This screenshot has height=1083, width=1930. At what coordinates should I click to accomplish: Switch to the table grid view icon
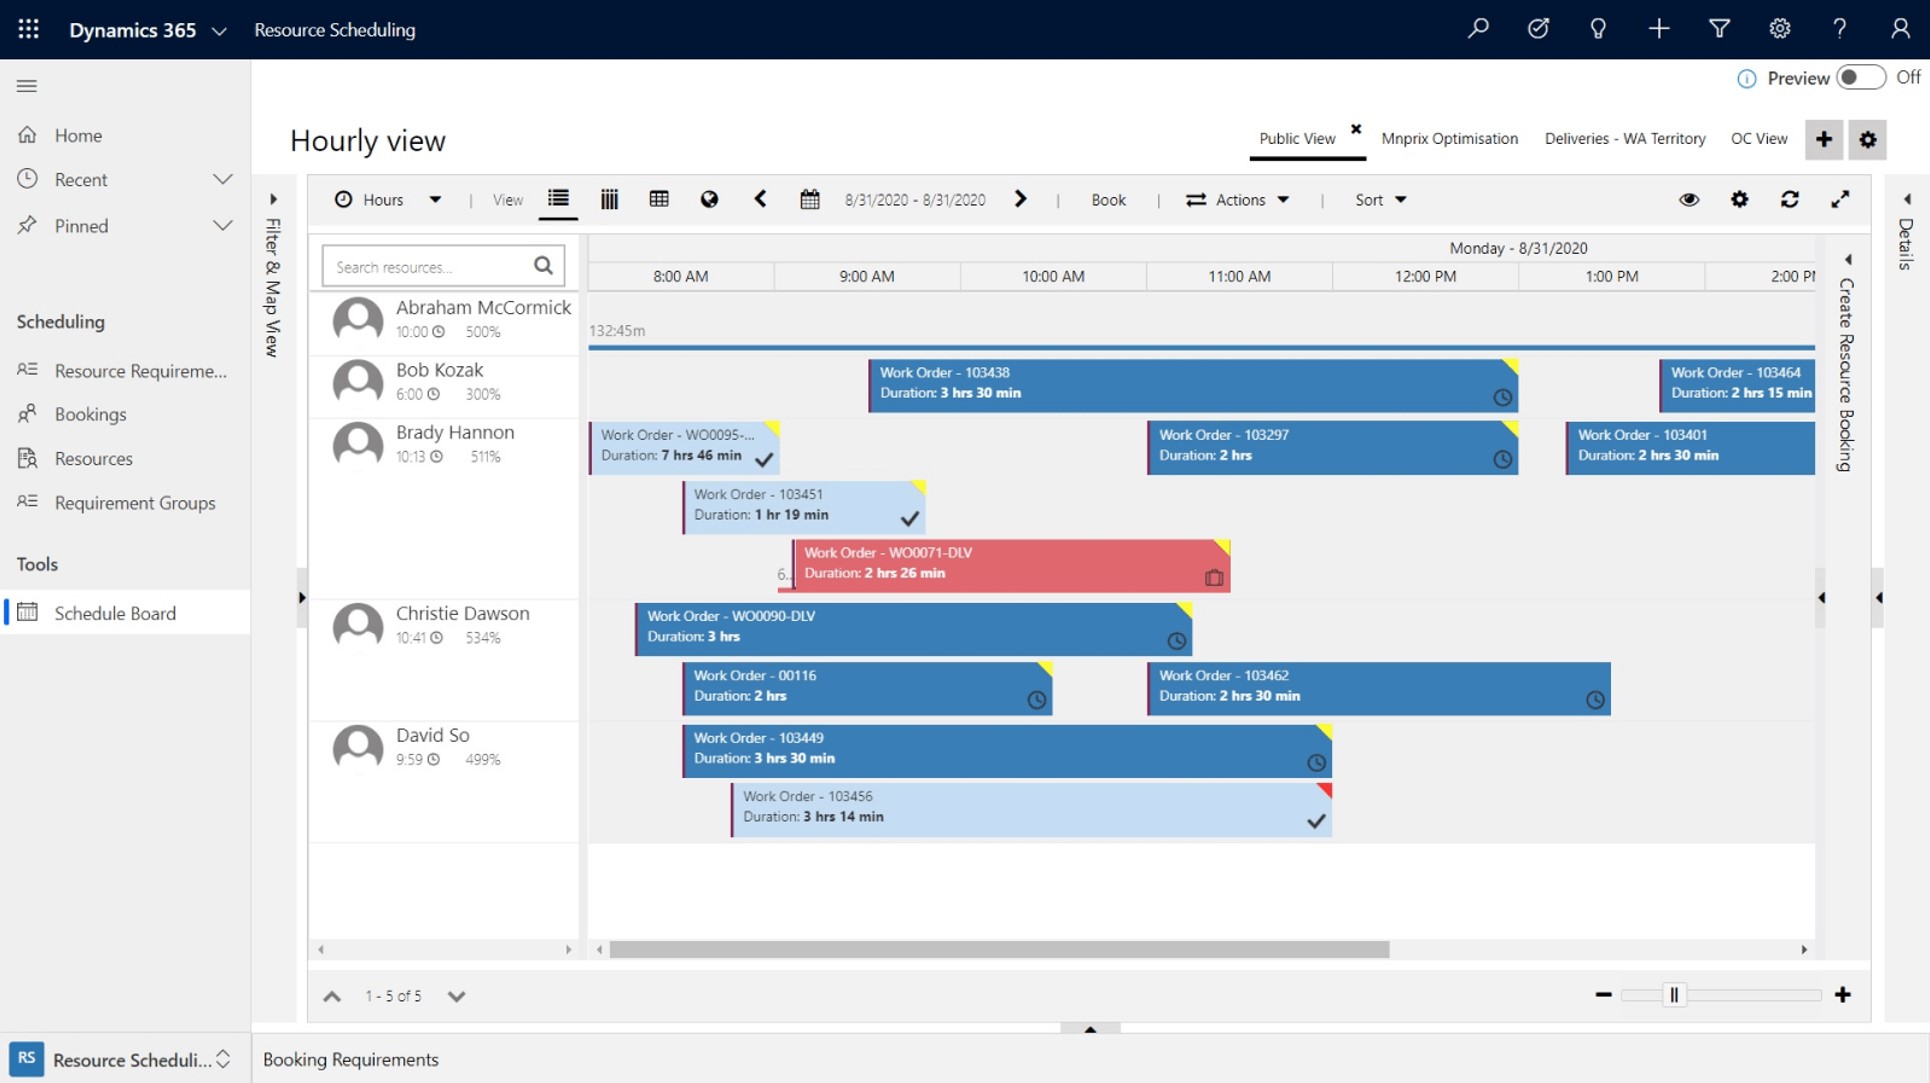(659, 199)
